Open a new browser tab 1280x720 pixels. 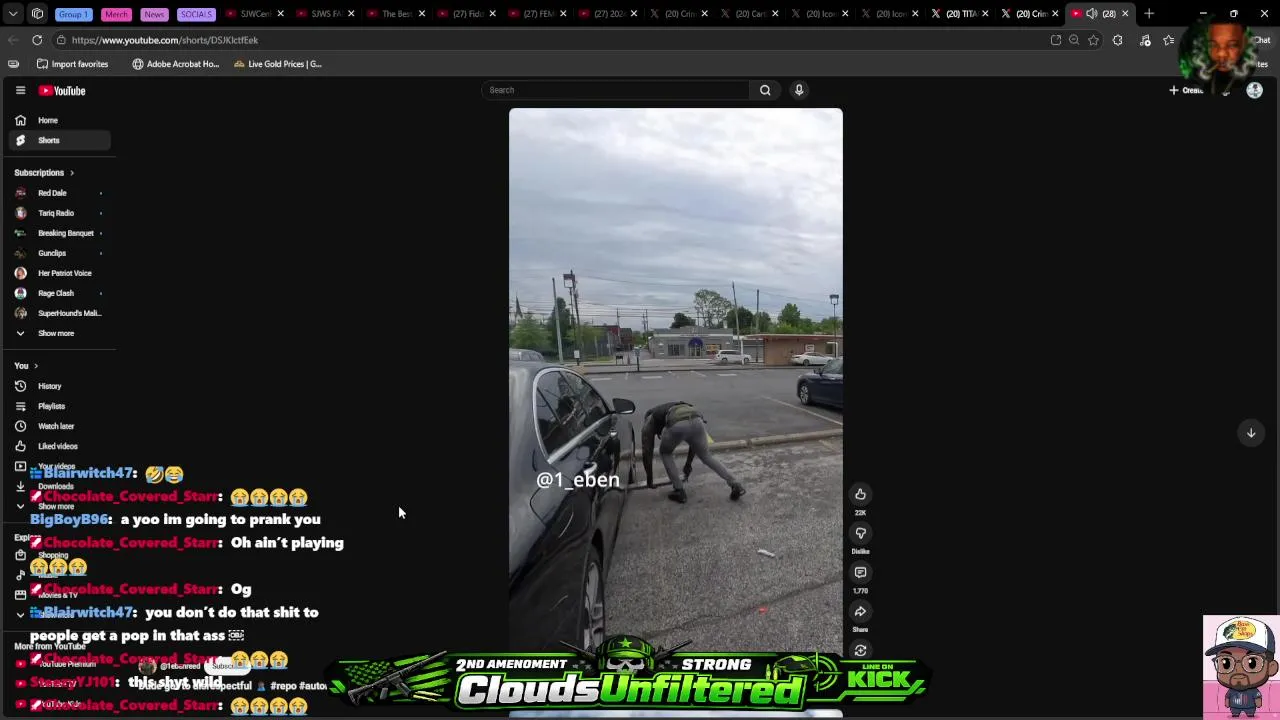(x=1149, y=14)
